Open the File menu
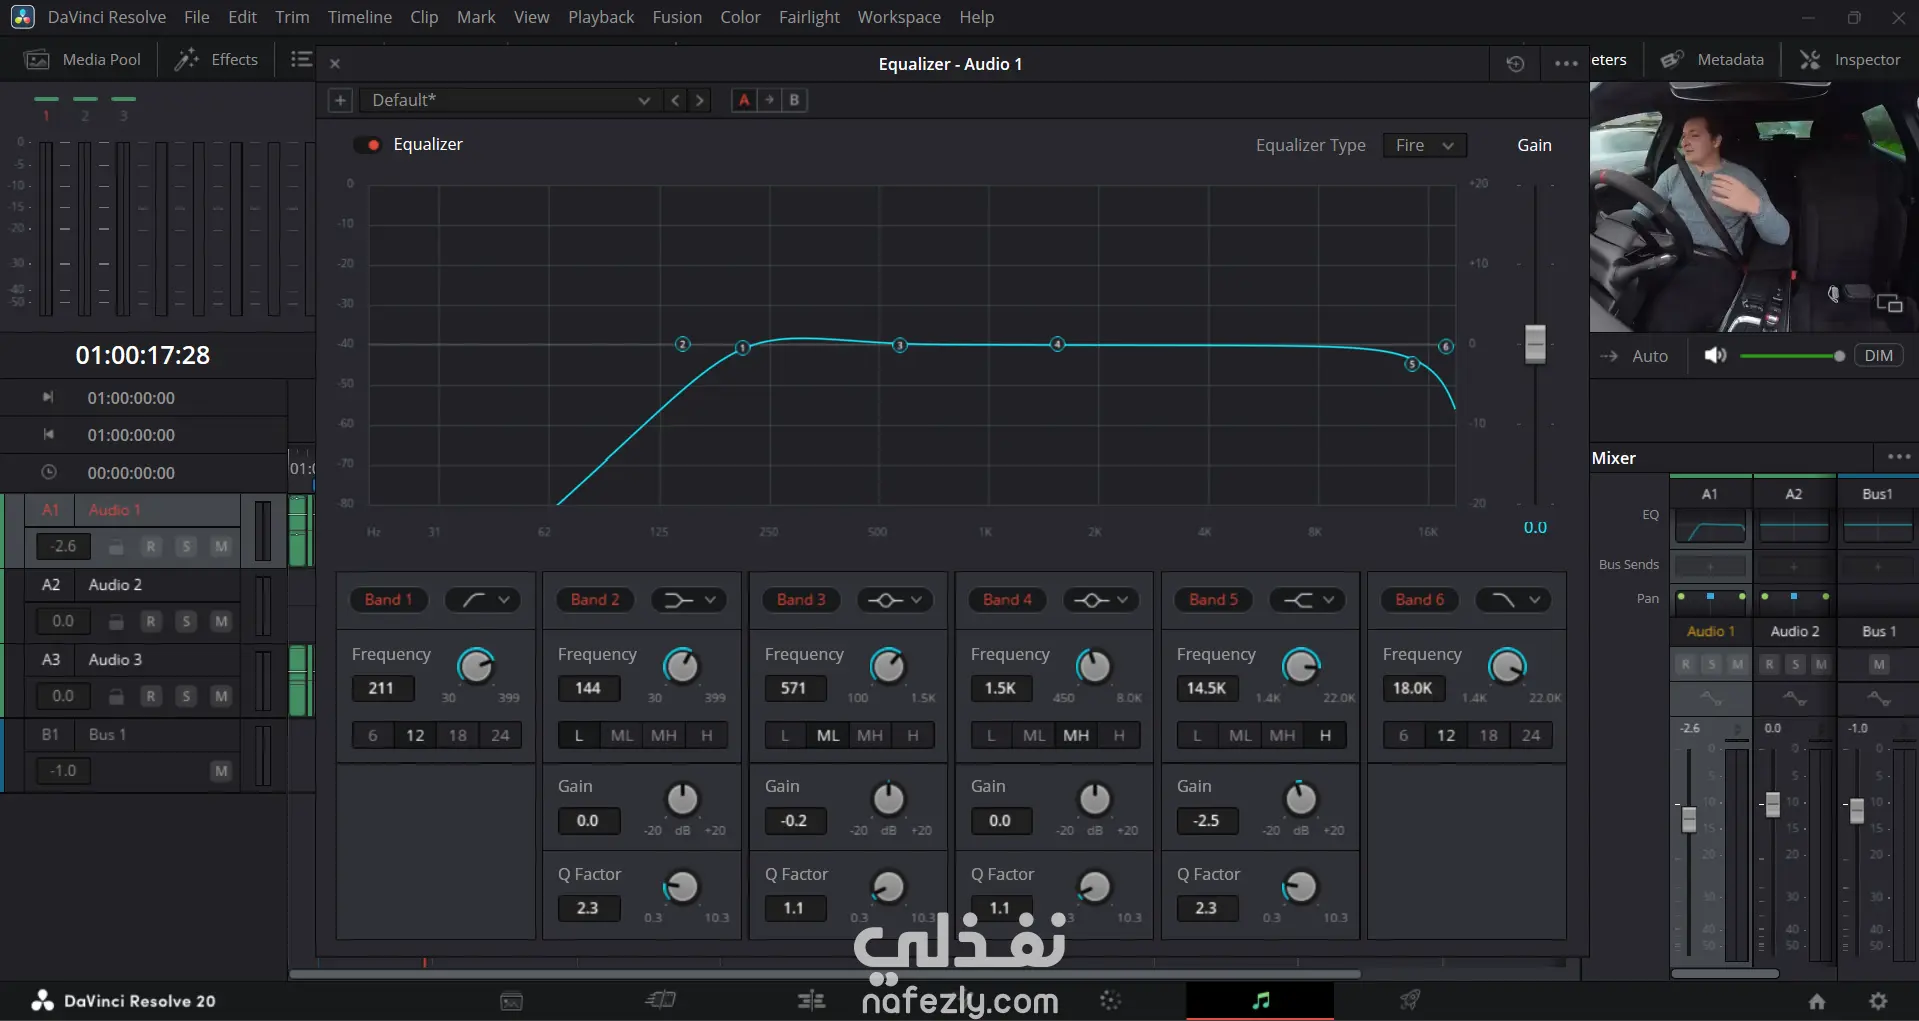 [197, 17]
